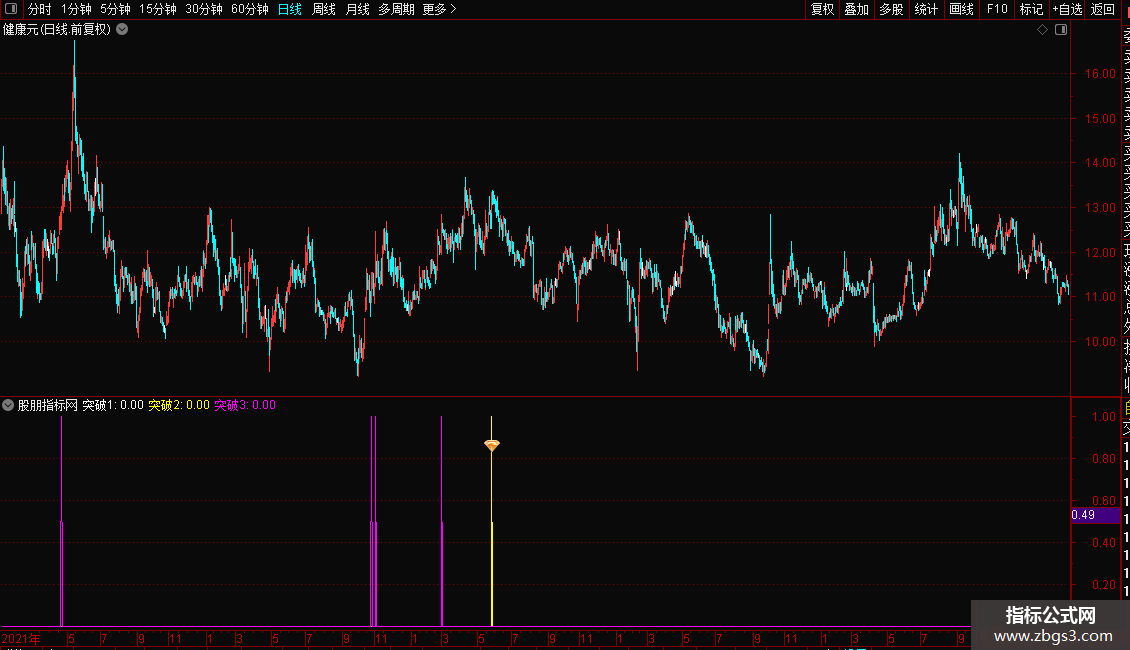Screen dimensions: 1130x650
Task: Open F10 company info
Action: pos(997,9)
